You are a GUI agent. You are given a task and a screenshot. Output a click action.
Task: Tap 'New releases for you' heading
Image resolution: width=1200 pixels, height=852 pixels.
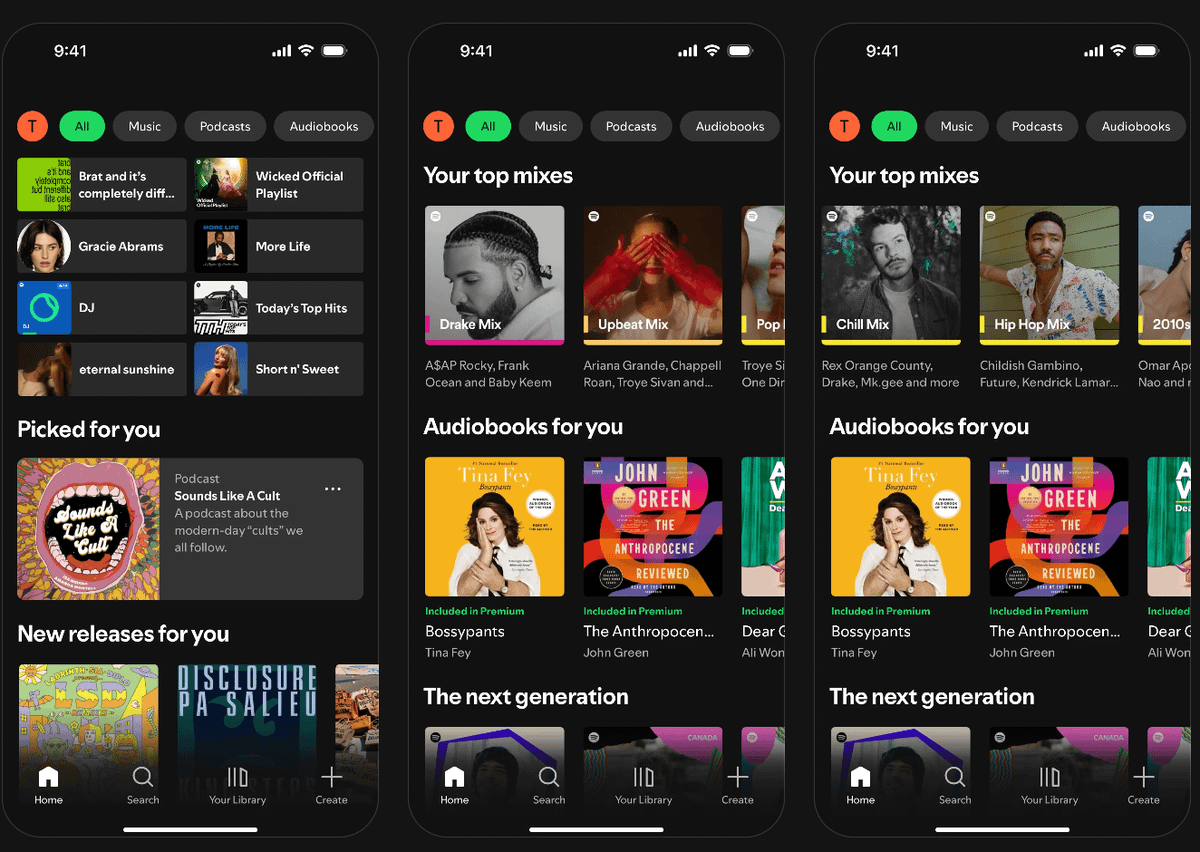click(x=123, y=634)
